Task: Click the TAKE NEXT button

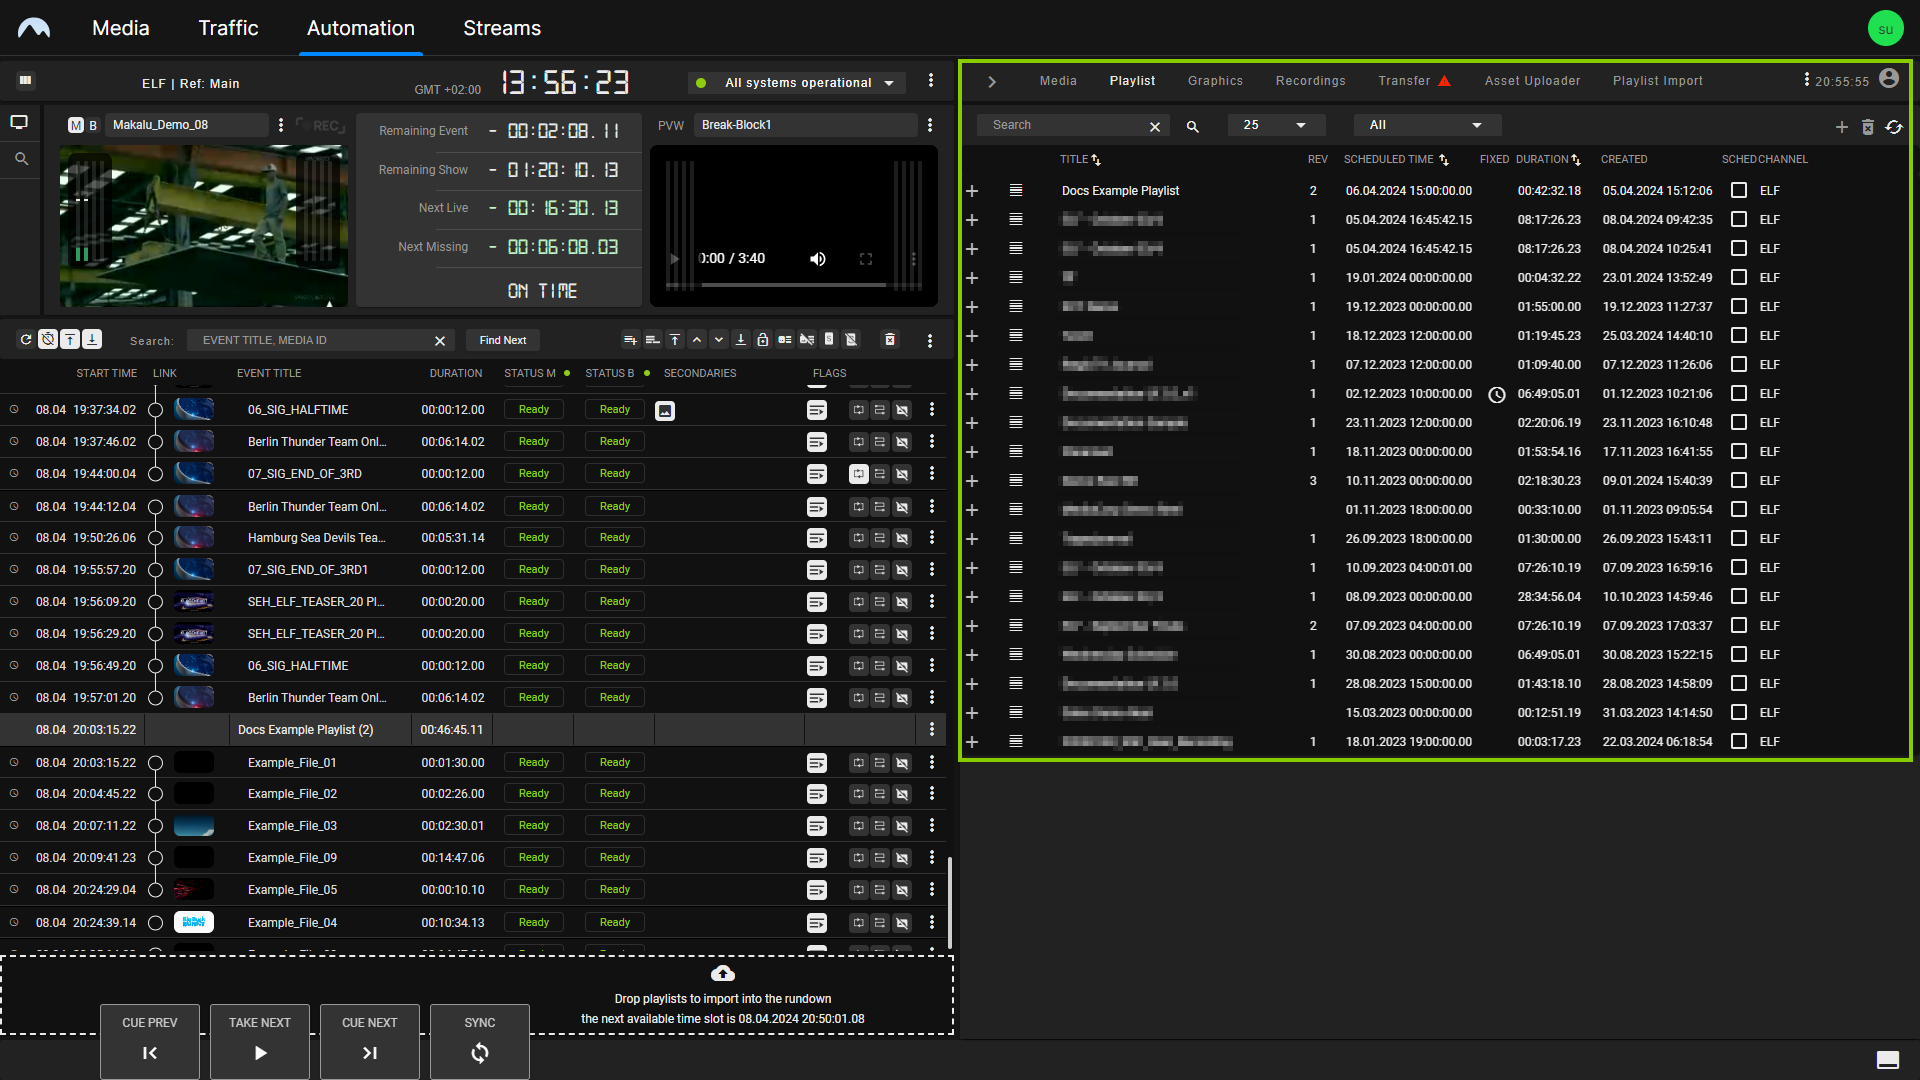Action: [x=260, y=1038]
